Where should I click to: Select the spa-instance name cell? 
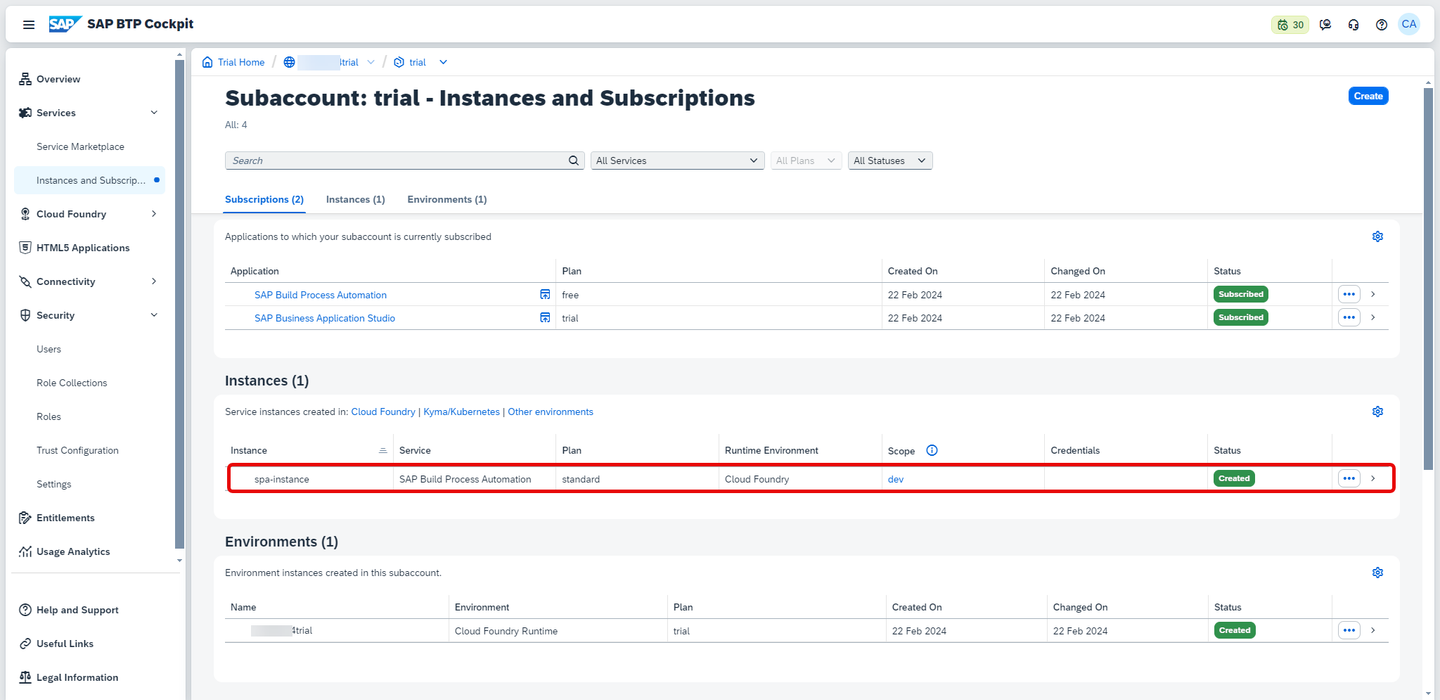click(x=282, y=479)
